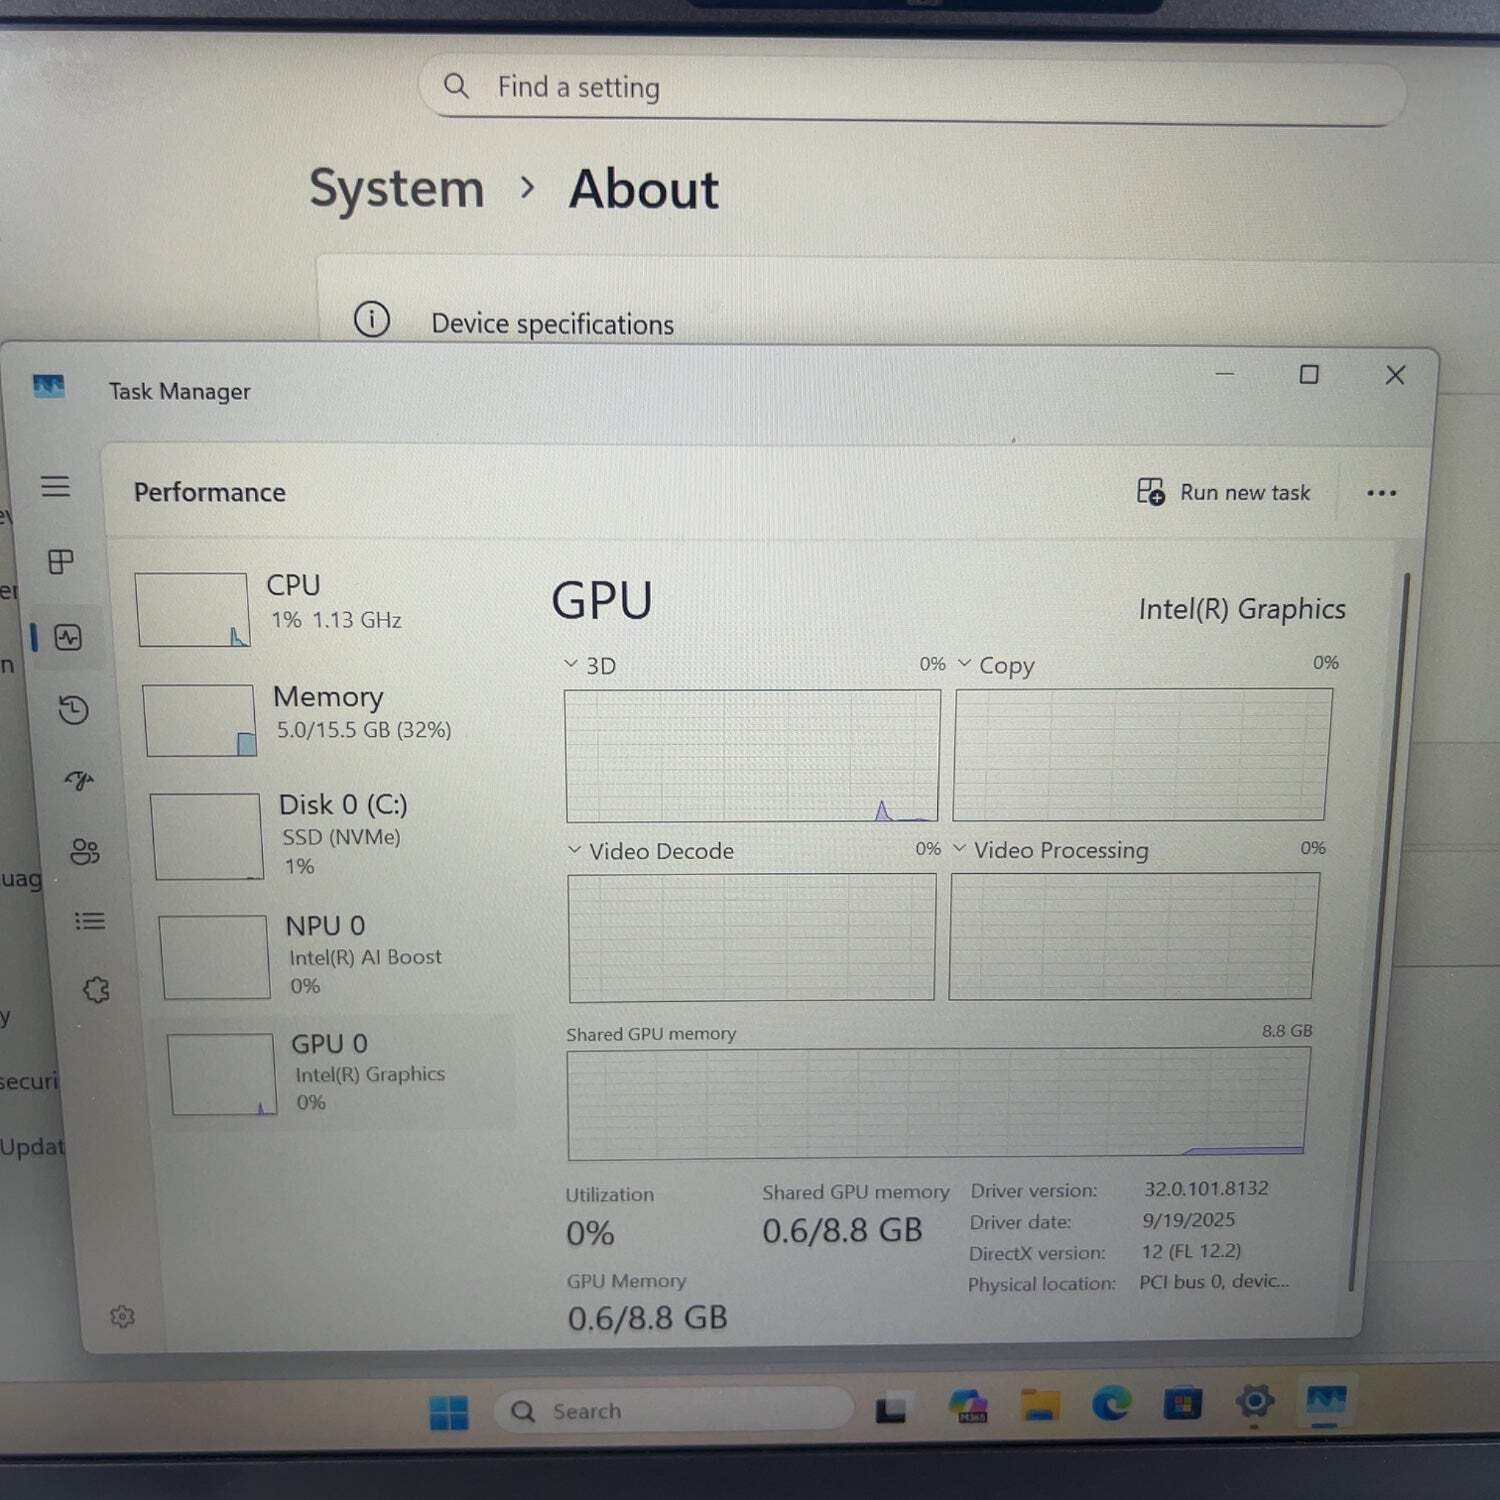Click Device specifications info icon in Settings

click(372, 320)
